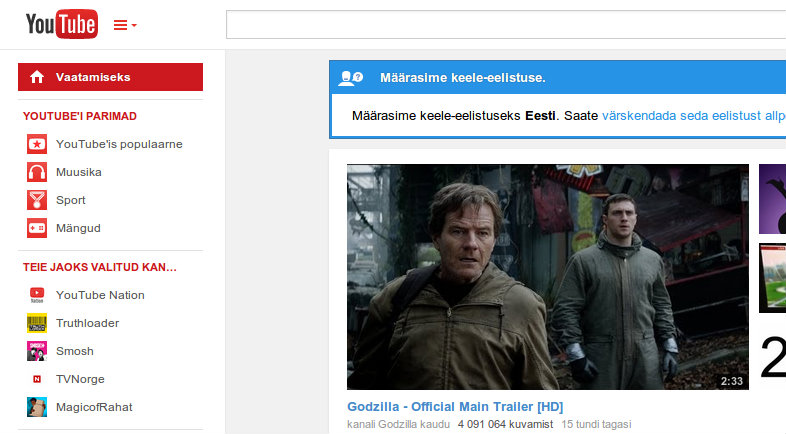The height and width of the screenshot is (434, 786).
Task: Open the Truthloader channel
Action: click(88, 323)
